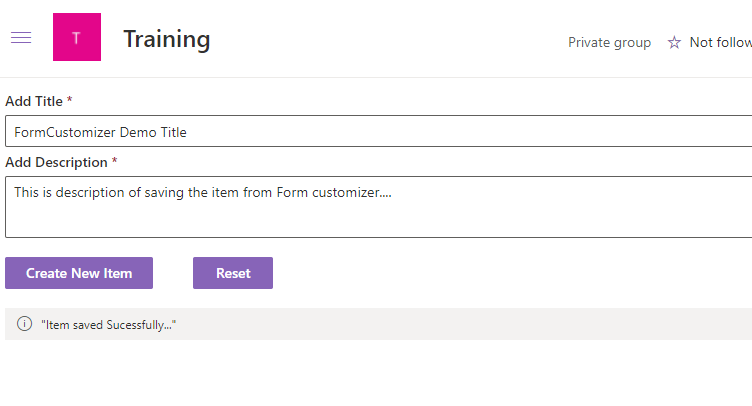Click the Item saved Sucessfully message

pos(108,325)
